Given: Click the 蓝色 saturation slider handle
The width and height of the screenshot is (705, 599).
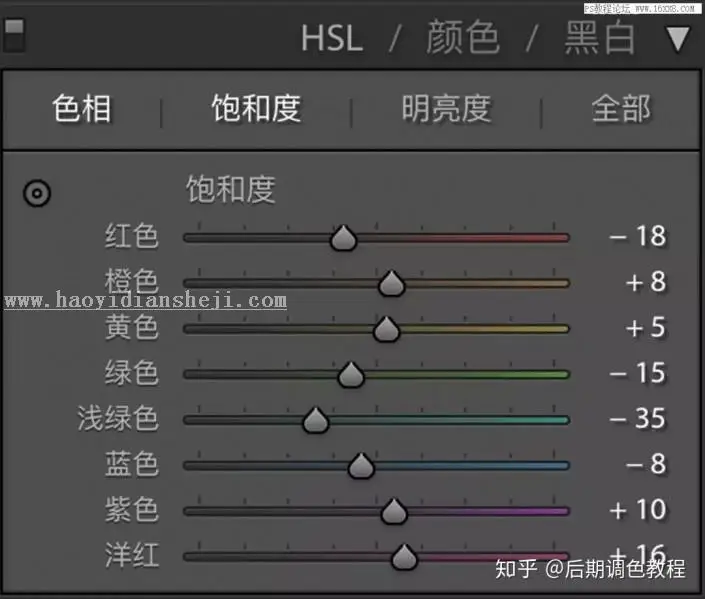Looking at the screenshot, I should pyautogui.click(x=361, y=466).
